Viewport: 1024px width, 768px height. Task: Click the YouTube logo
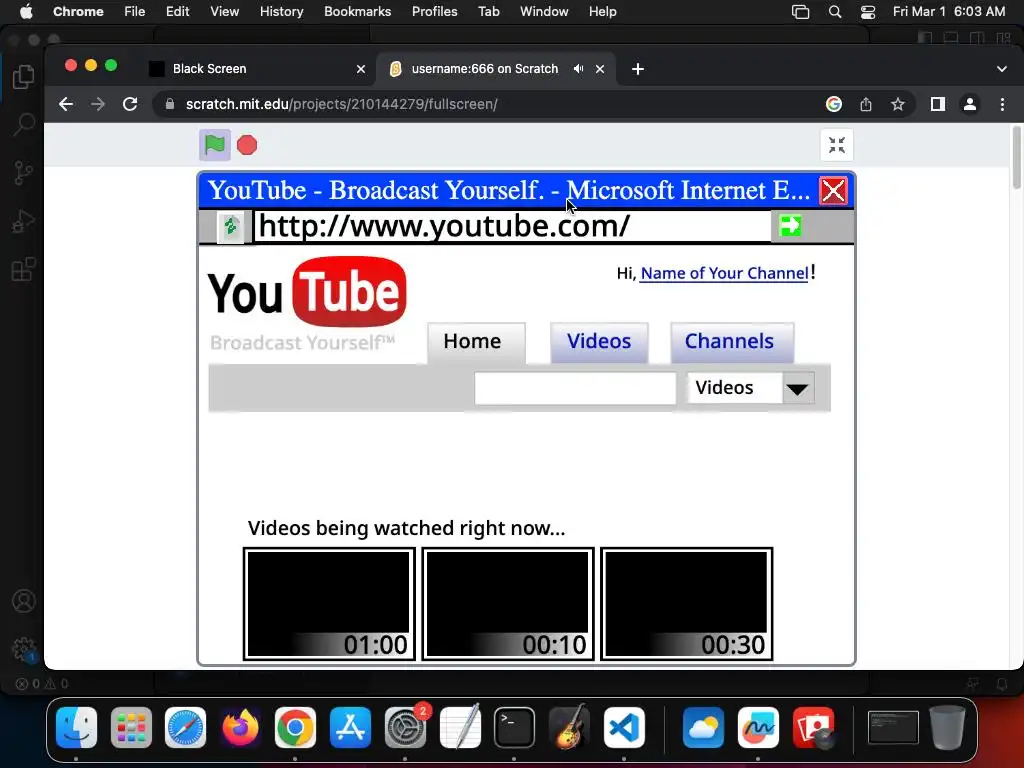(x=307, y=292)
